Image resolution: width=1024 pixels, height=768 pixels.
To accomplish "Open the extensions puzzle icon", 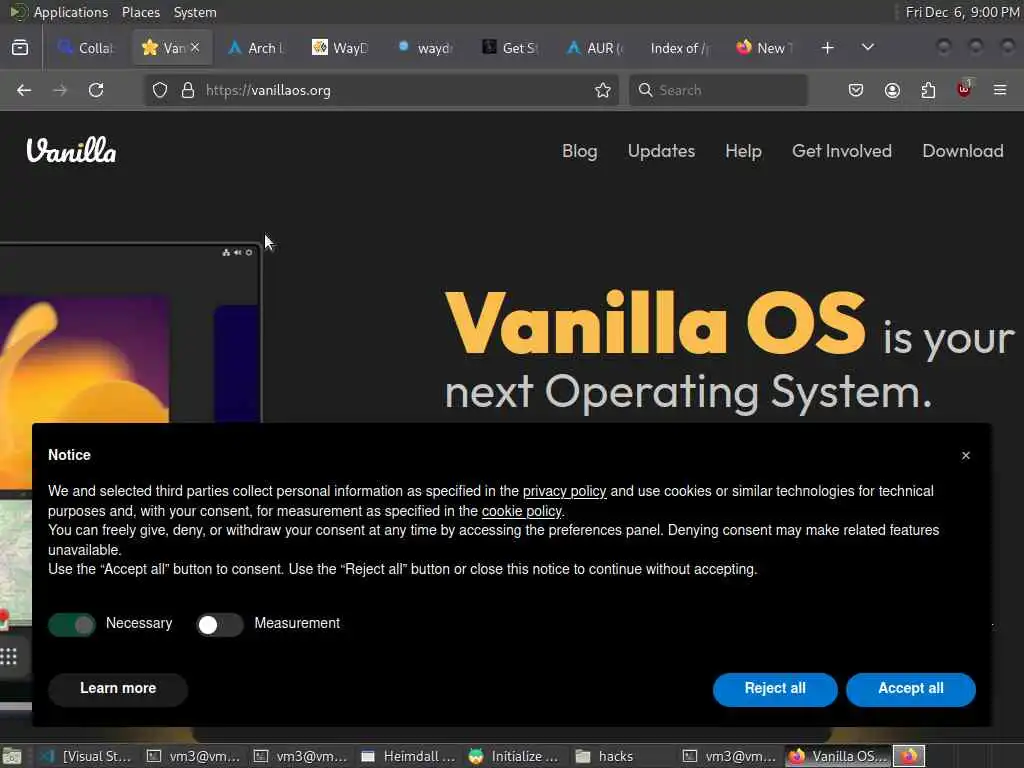I will pos(928,90).
